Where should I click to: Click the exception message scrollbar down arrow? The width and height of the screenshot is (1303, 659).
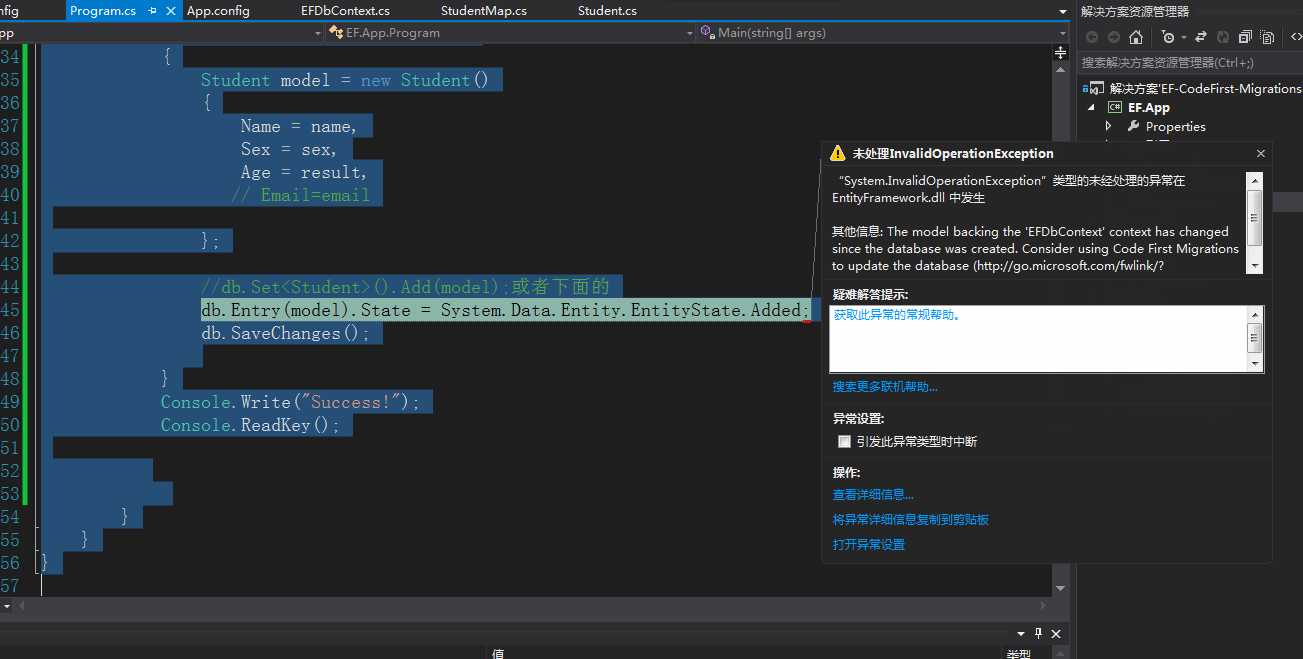click(x=1255, y=265)
